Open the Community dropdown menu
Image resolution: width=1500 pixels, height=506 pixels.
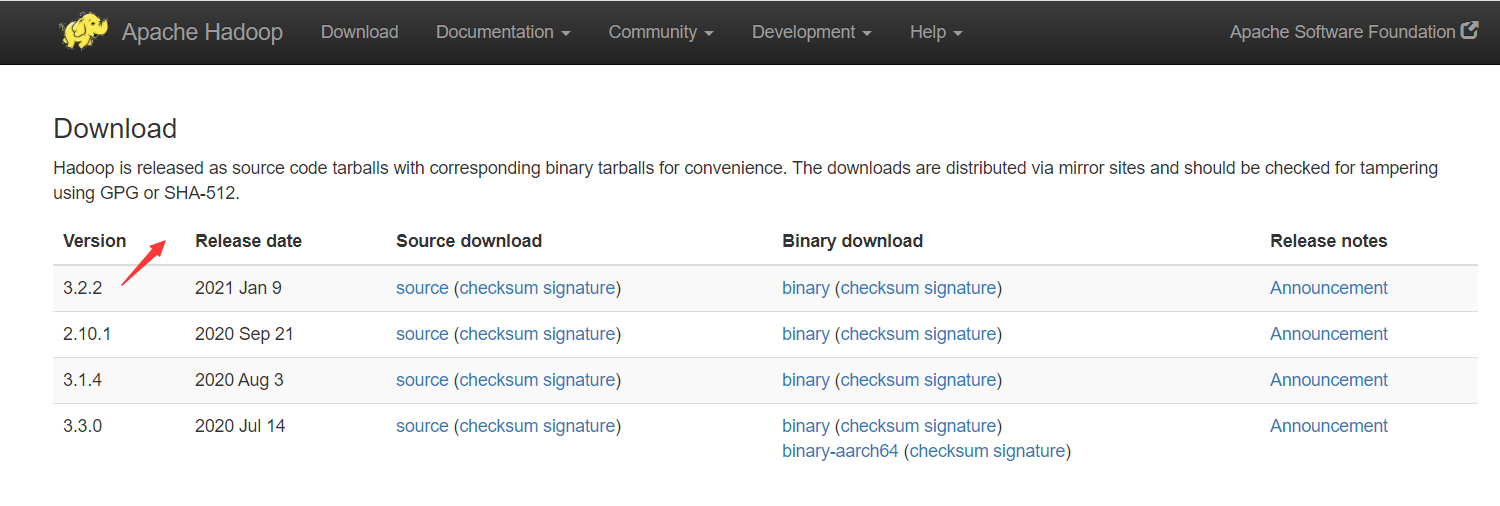[x=661, y=32]
